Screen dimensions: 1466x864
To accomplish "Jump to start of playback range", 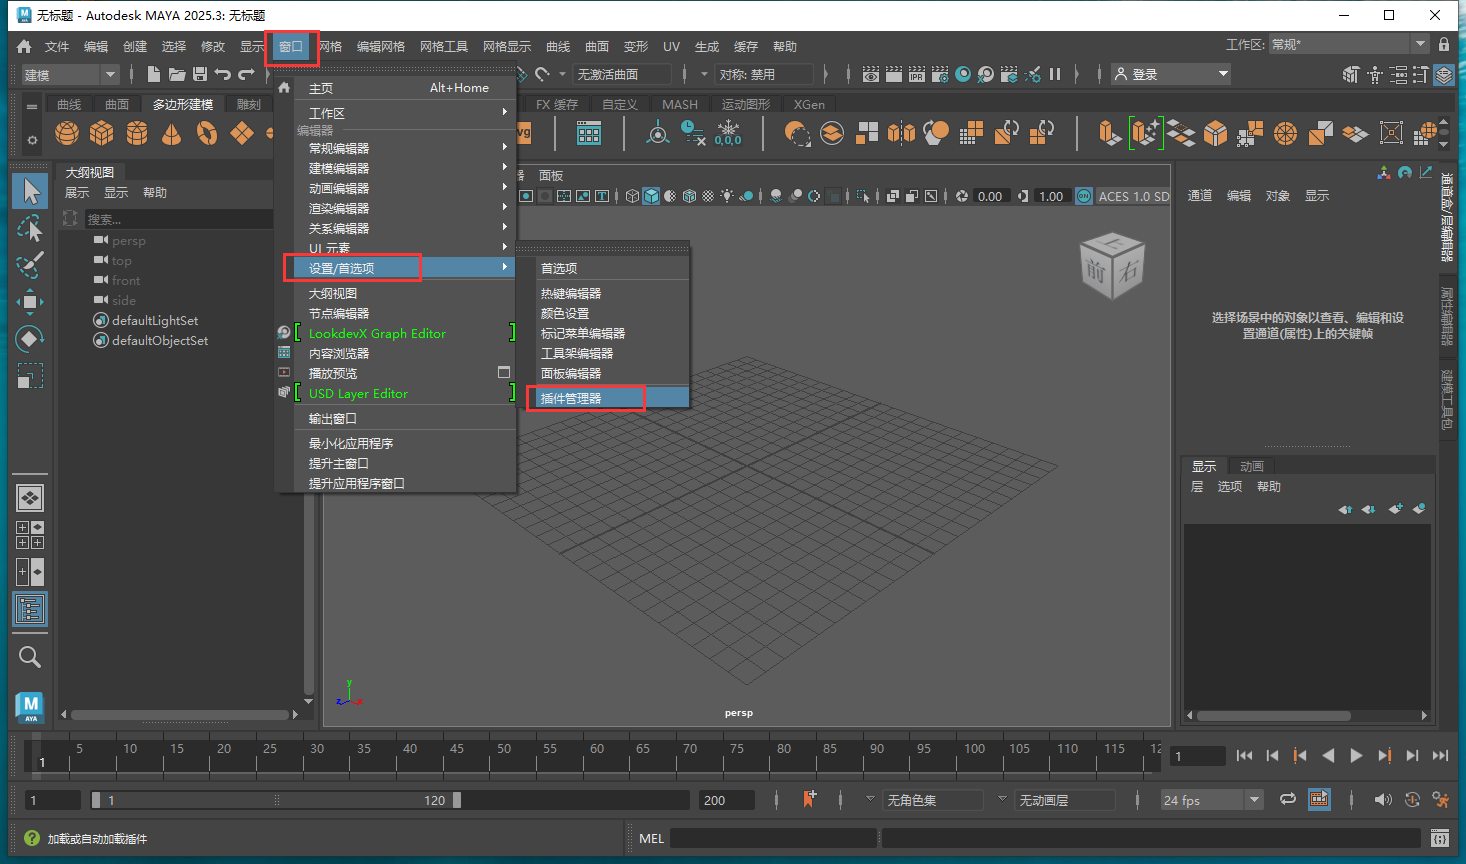I will click(1244, 756).
